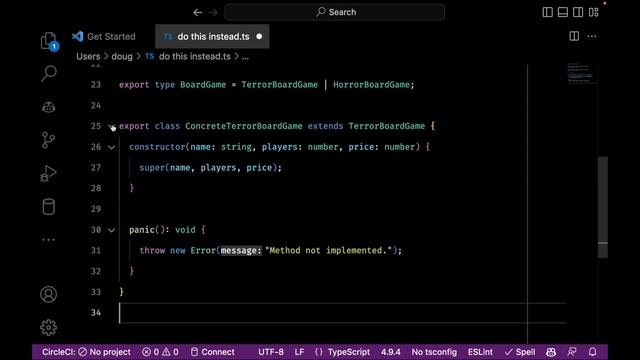Open editor More Actions ellipsis menu
This screenshot has width=640, height=360.
point(592,36)
